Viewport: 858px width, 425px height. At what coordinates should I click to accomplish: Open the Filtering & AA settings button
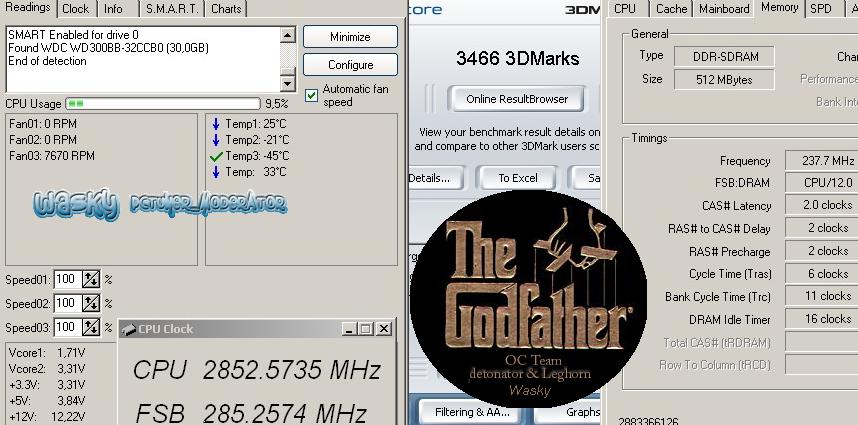(474, 412)
